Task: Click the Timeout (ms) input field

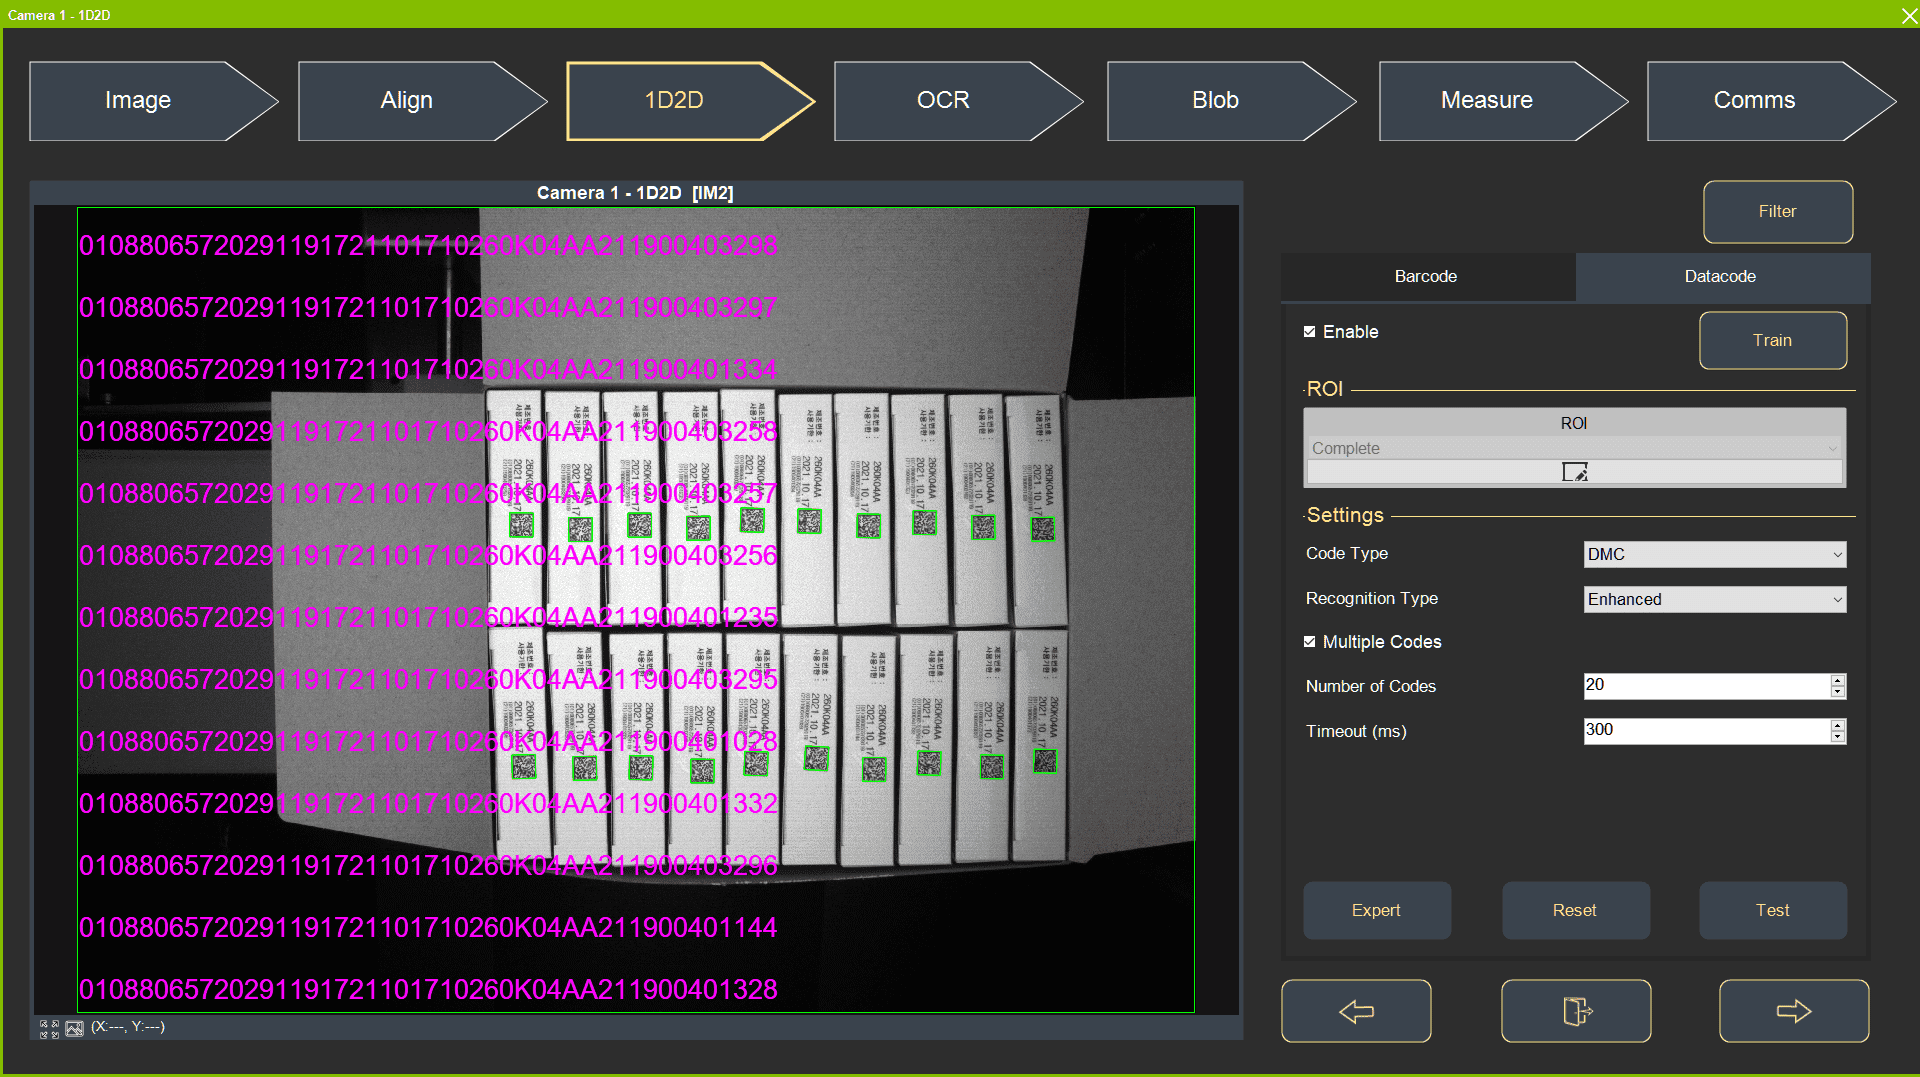Action: pyautogui.click(x=1706, y=731)
